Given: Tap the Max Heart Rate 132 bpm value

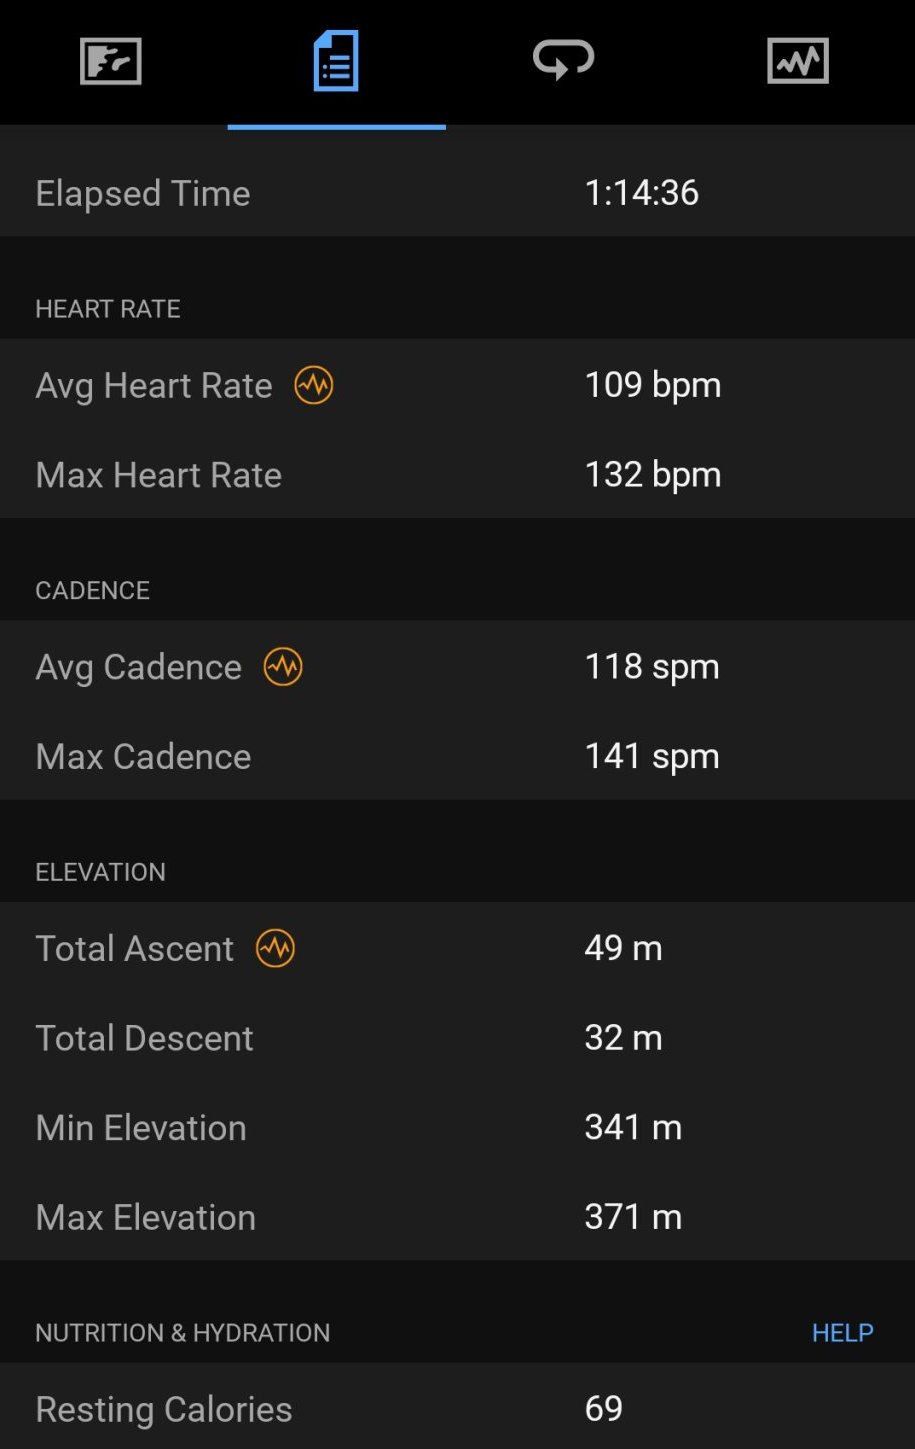Looking at the screenshot, I should pos(652,475).
